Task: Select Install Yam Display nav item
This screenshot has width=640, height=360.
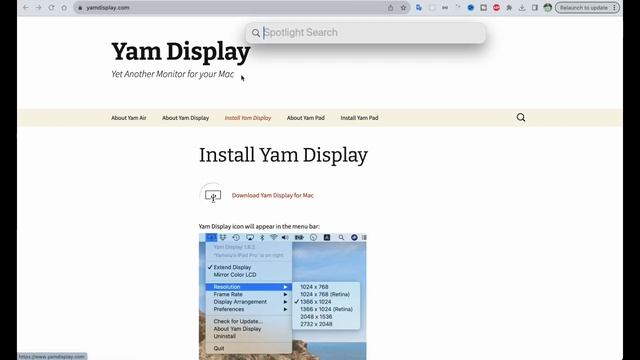Action: tap(248, 118)
